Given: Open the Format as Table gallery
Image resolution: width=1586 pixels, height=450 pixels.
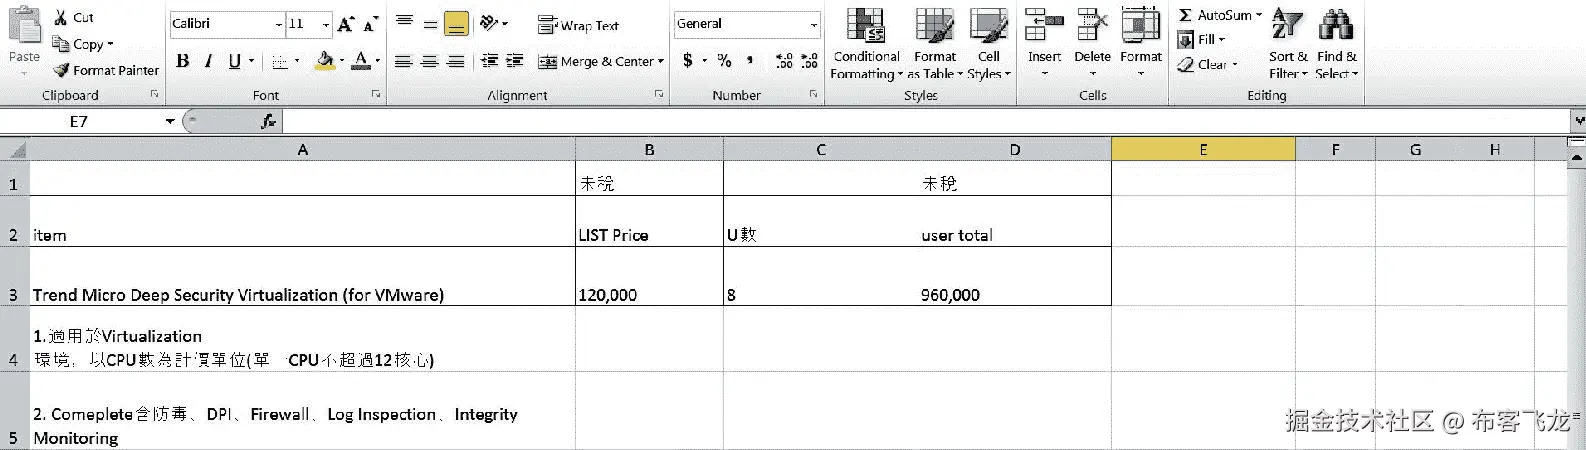Looking at the screenshot, I should tap(935, 43).
